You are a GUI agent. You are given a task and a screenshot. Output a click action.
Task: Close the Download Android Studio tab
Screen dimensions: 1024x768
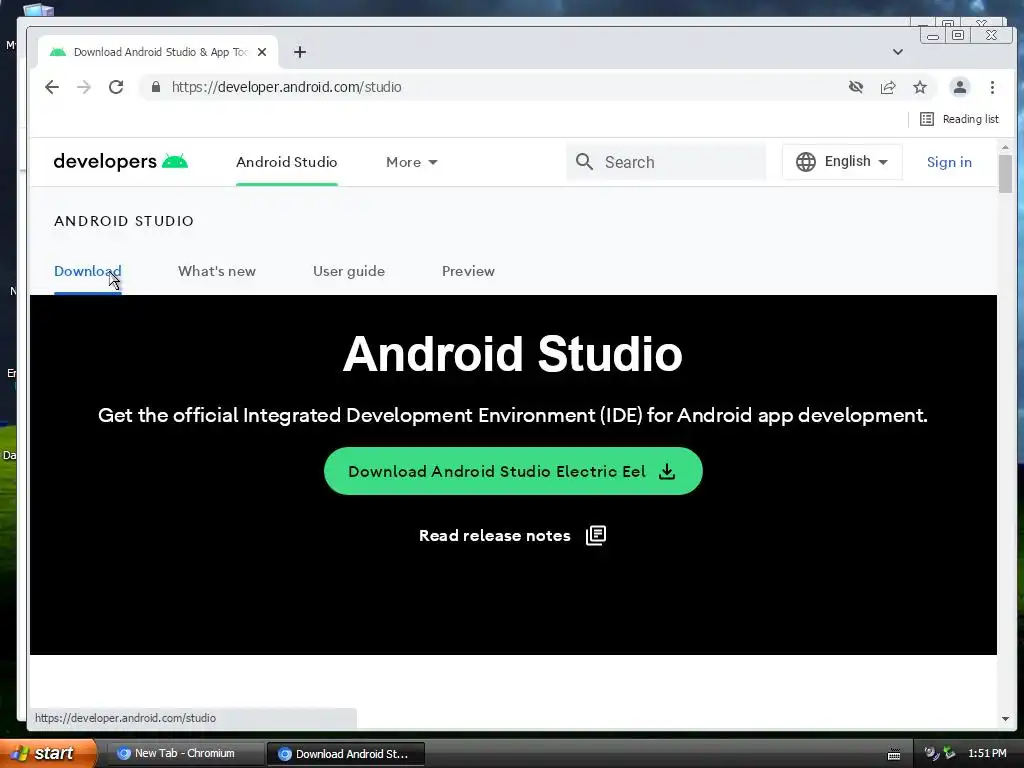pyautogui.click(x=262, y=52)
